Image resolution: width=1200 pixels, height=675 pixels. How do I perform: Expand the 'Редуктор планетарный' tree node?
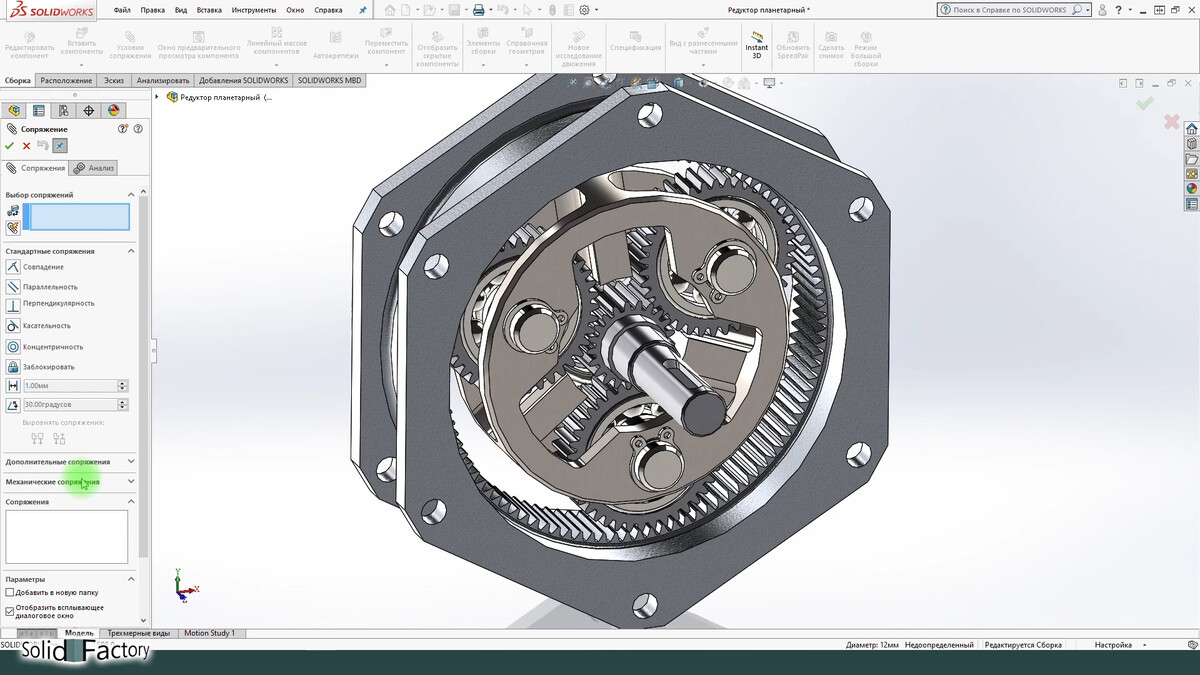pos(157,97)
